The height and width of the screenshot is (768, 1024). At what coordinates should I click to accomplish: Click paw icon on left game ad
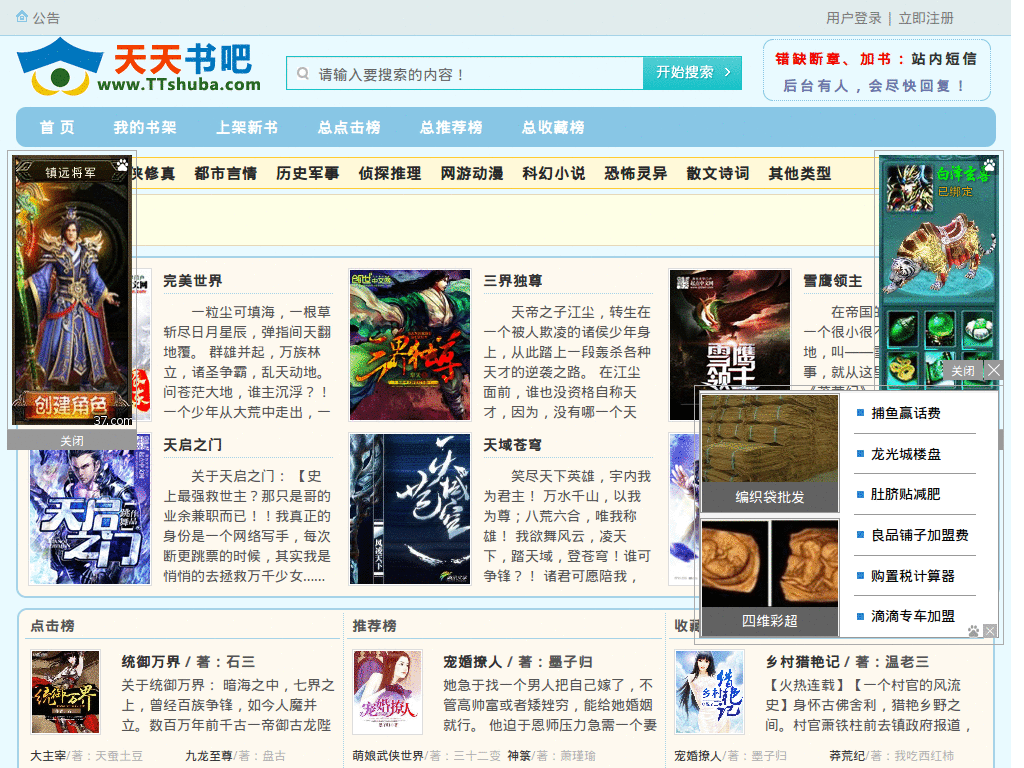tap(122, 165)
